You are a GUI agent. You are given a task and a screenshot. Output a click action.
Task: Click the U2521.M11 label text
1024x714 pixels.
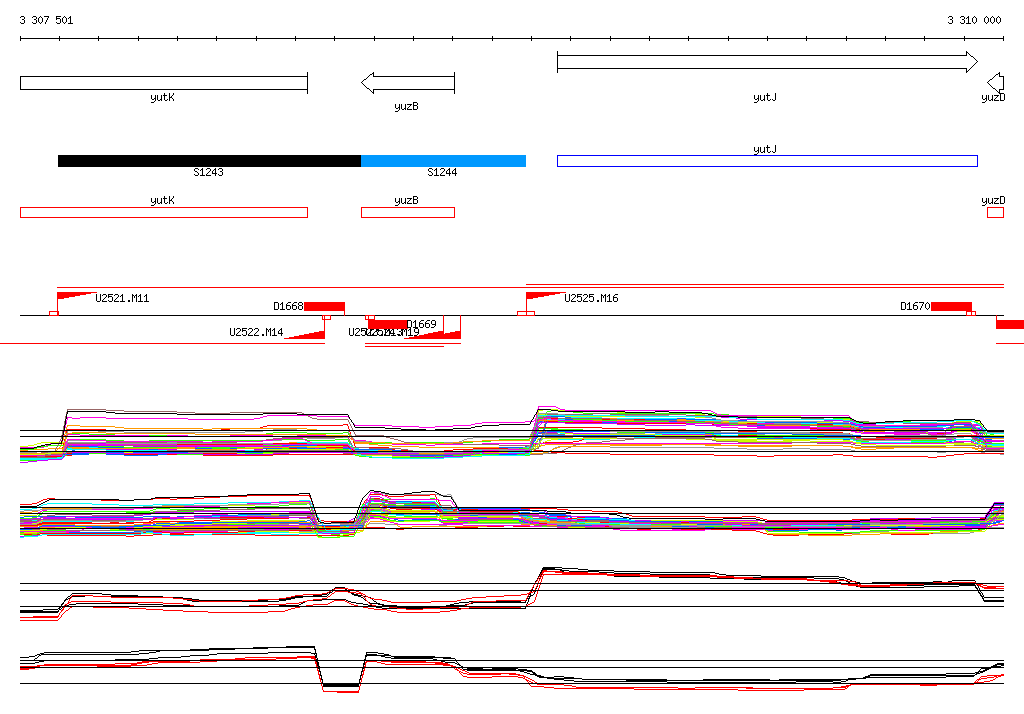122,299
